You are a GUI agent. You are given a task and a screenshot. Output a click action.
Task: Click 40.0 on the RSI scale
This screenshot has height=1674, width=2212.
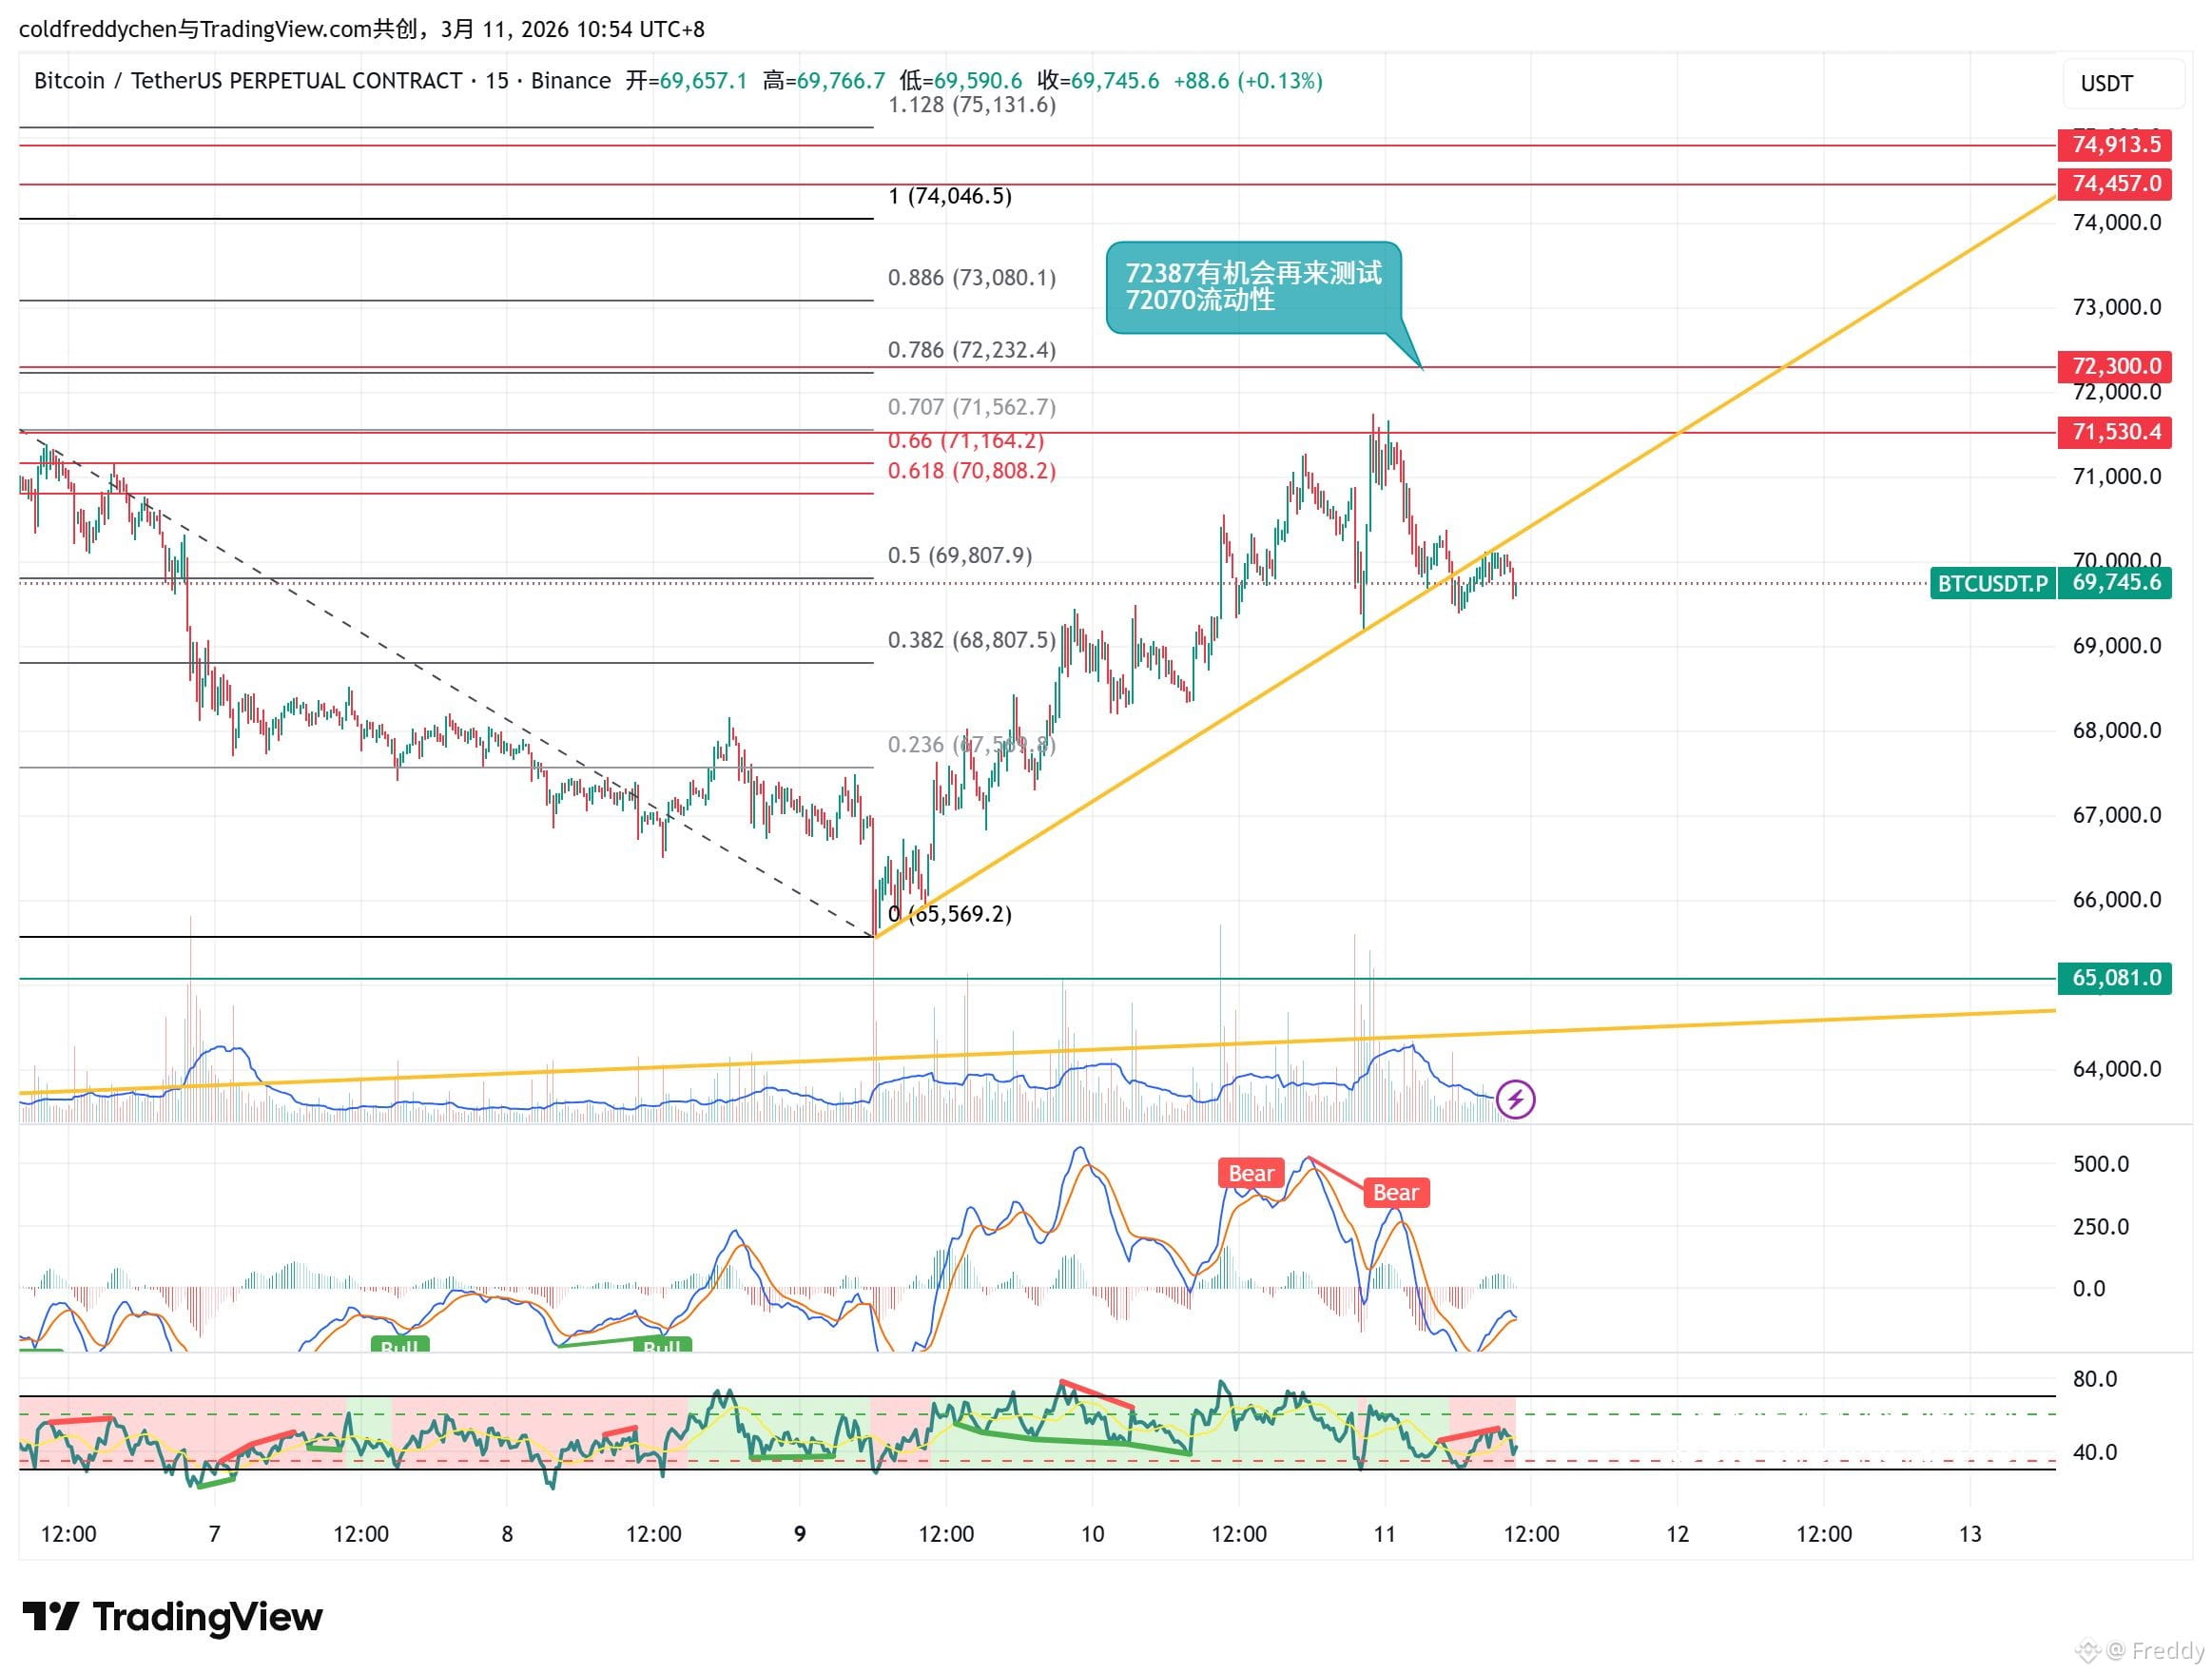point(2095,1452)
